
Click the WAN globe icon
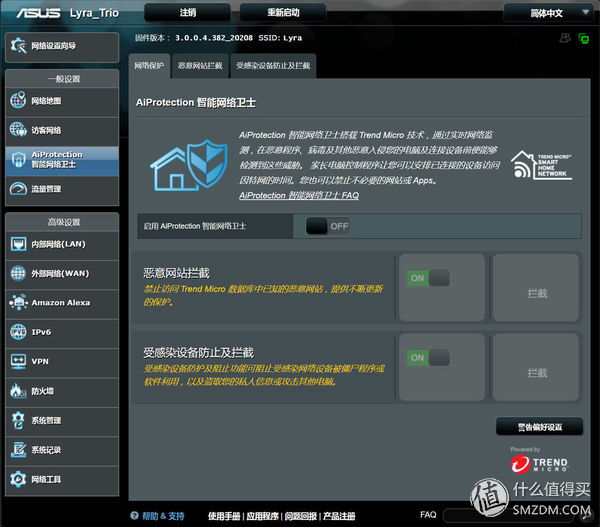point(18,273)
